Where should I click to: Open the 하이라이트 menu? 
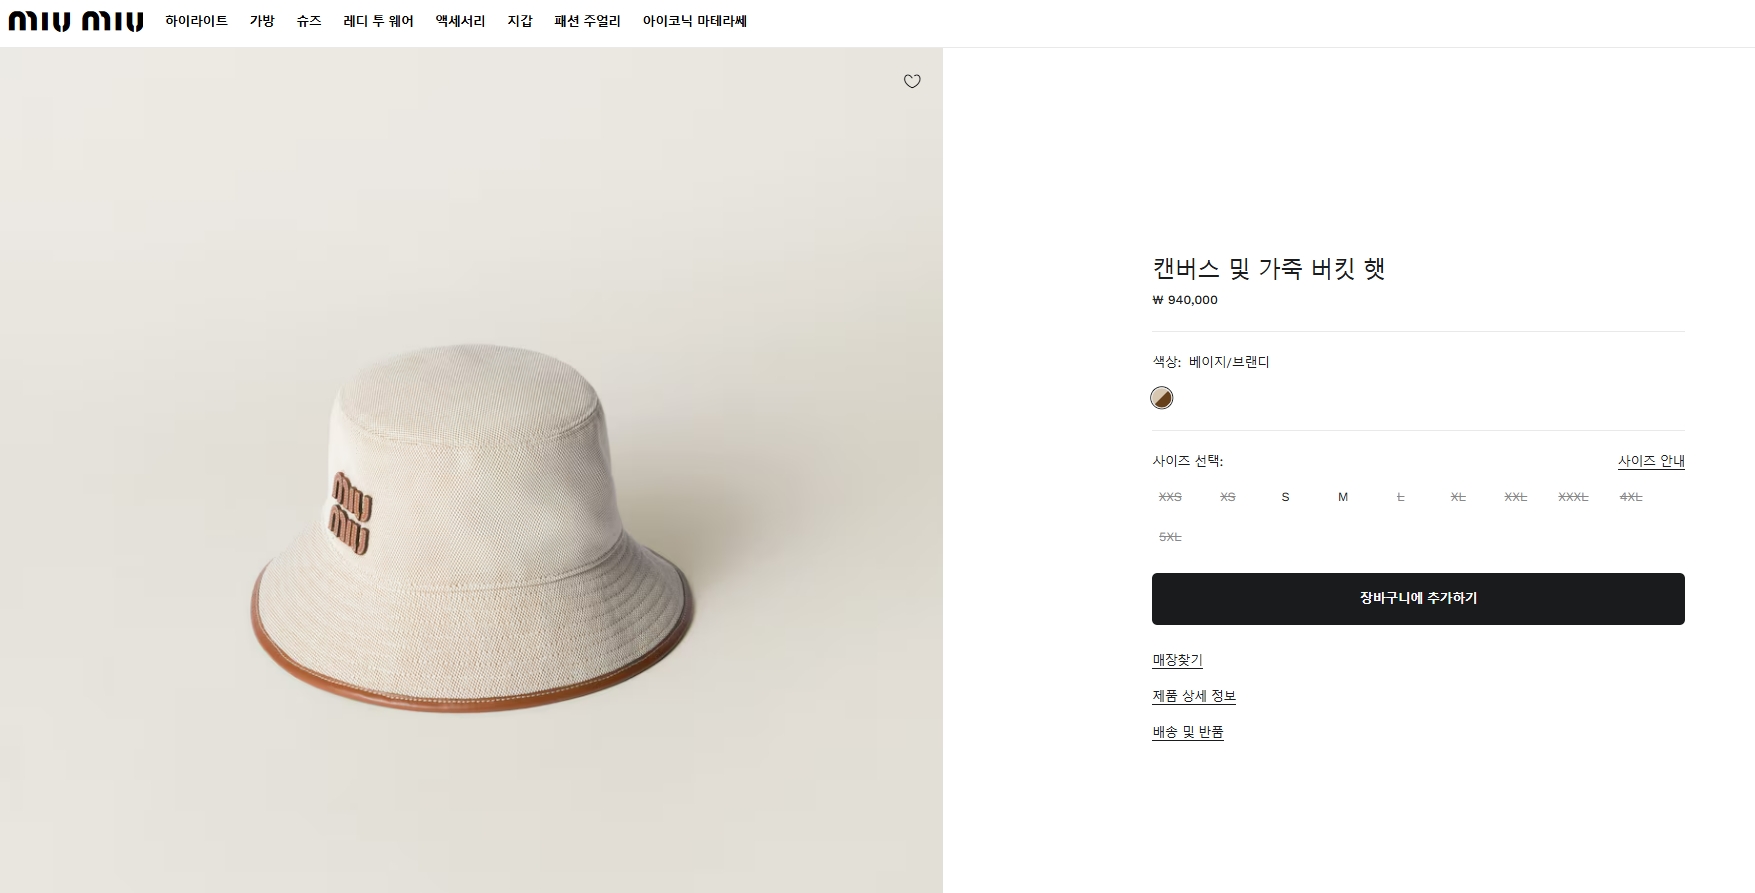point(197,21)
